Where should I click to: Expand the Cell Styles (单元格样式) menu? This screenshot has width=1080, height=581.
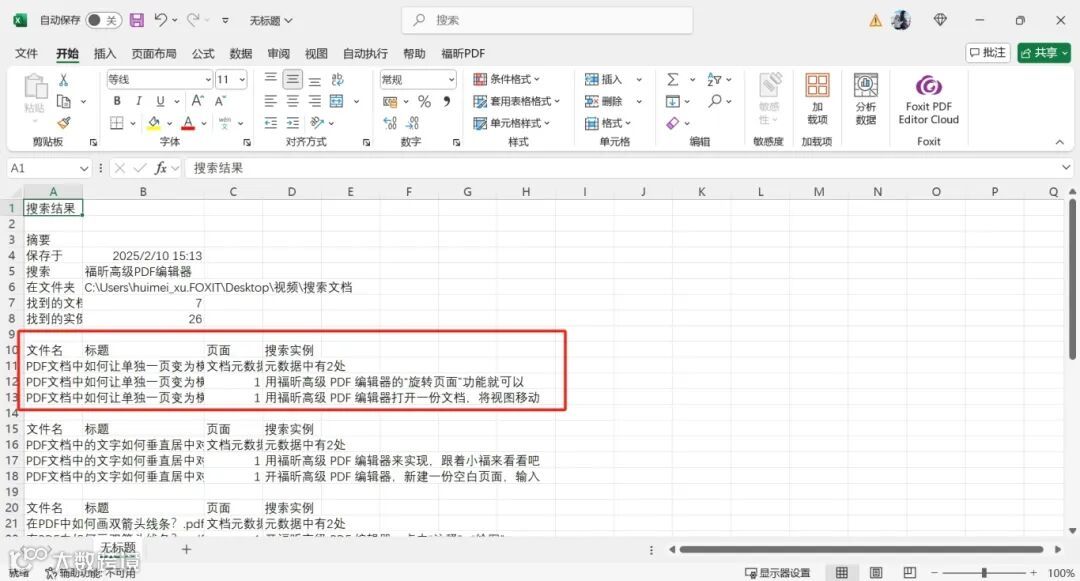(512, 123)
